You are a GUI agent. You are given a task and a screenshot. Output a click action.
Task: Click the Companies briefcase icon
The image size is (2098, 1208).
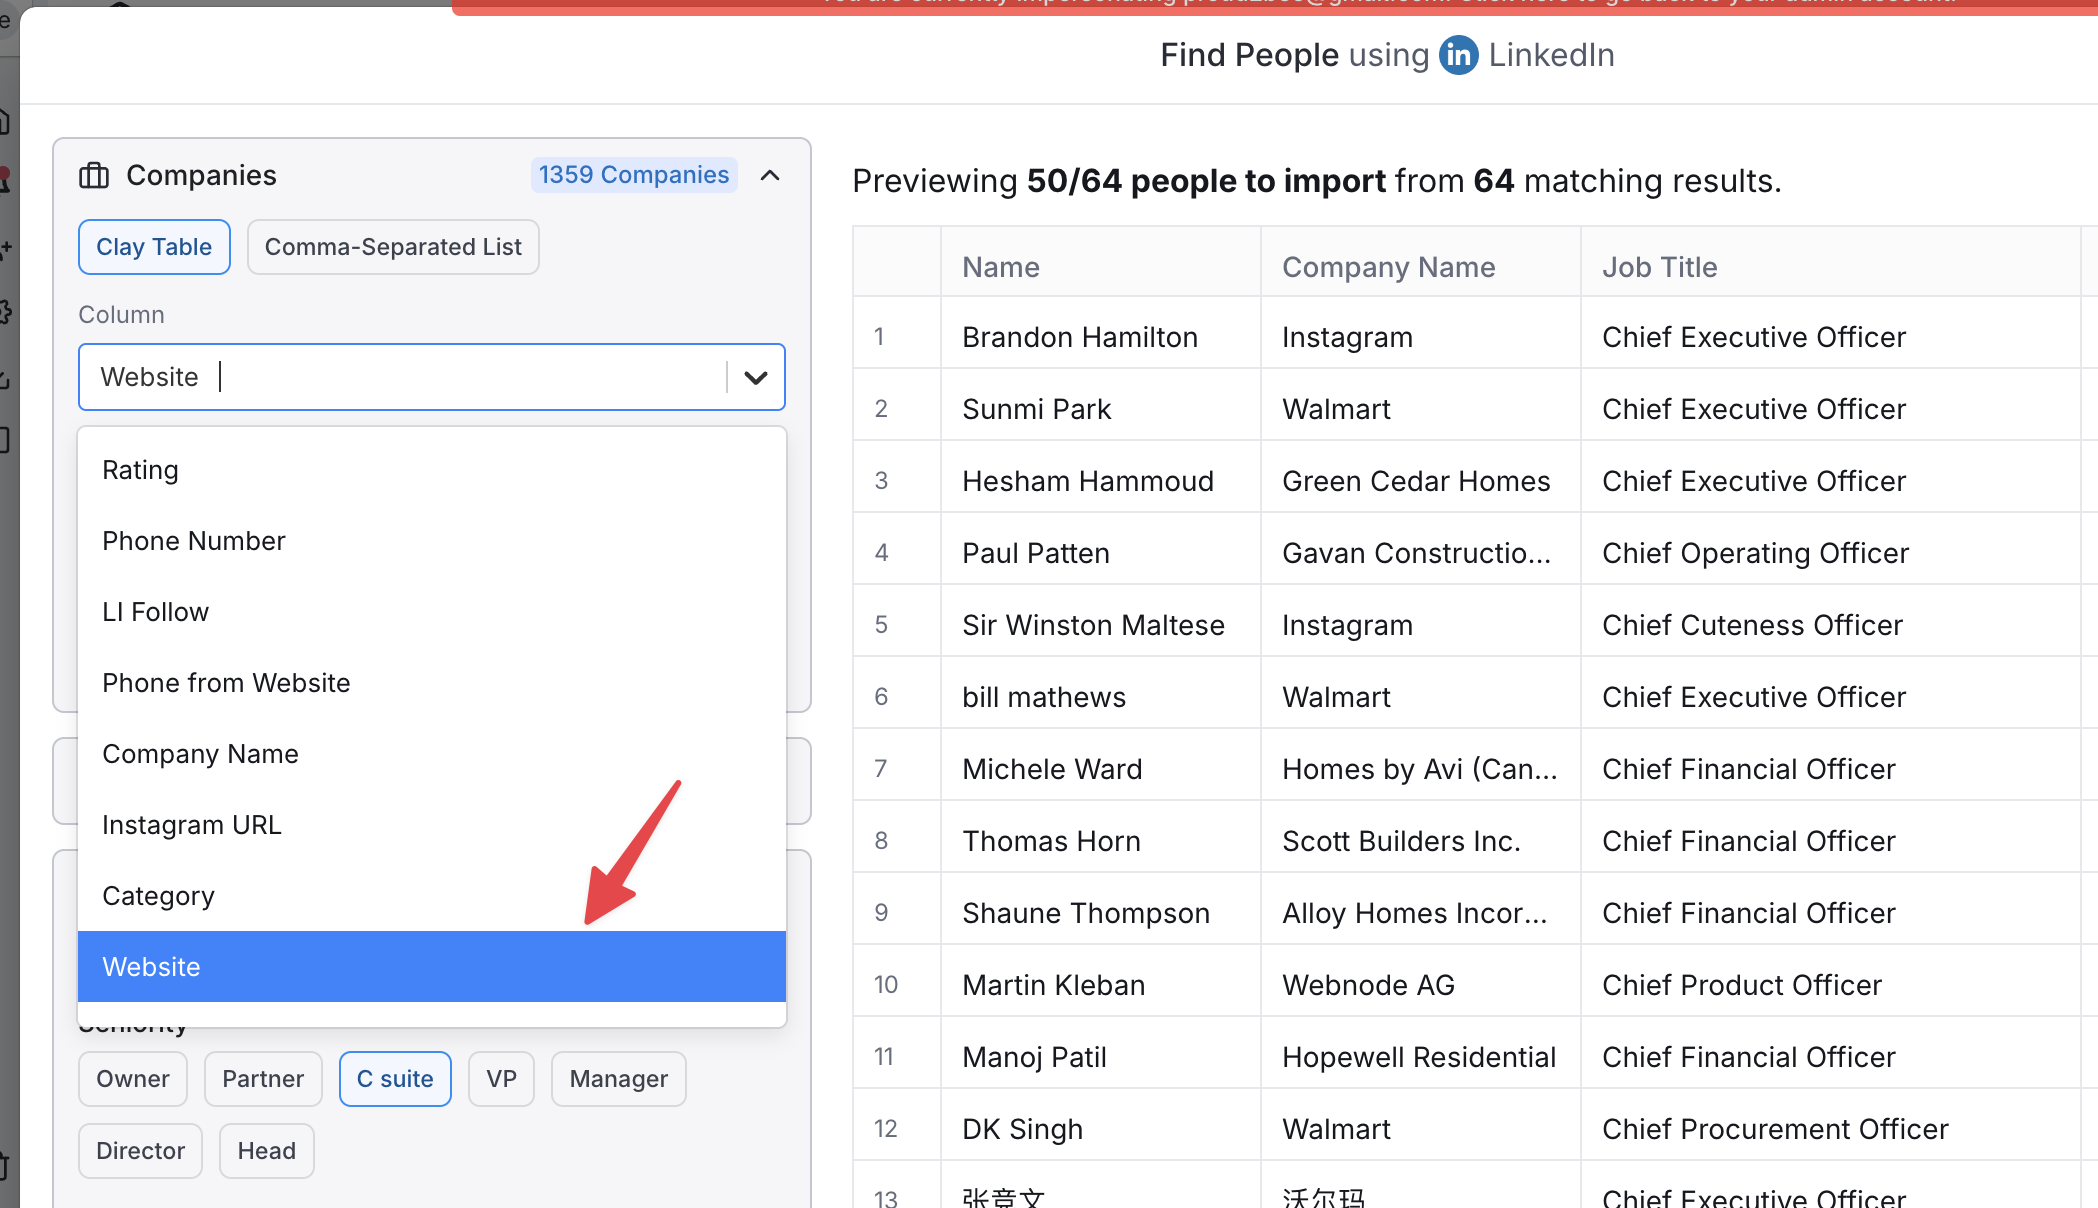94,176
